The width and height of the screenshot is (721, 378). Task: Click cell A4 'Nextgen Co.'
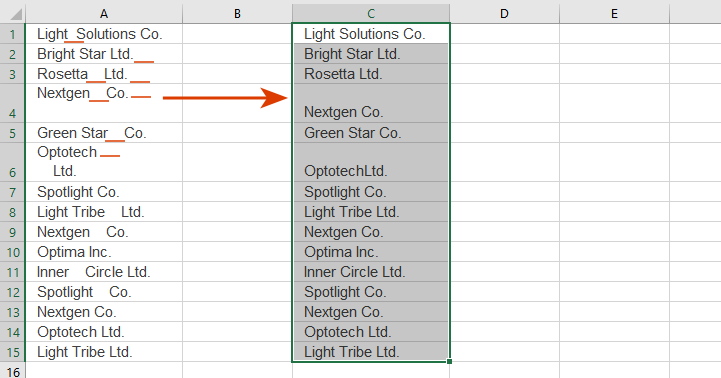click(x=104, y=103)
